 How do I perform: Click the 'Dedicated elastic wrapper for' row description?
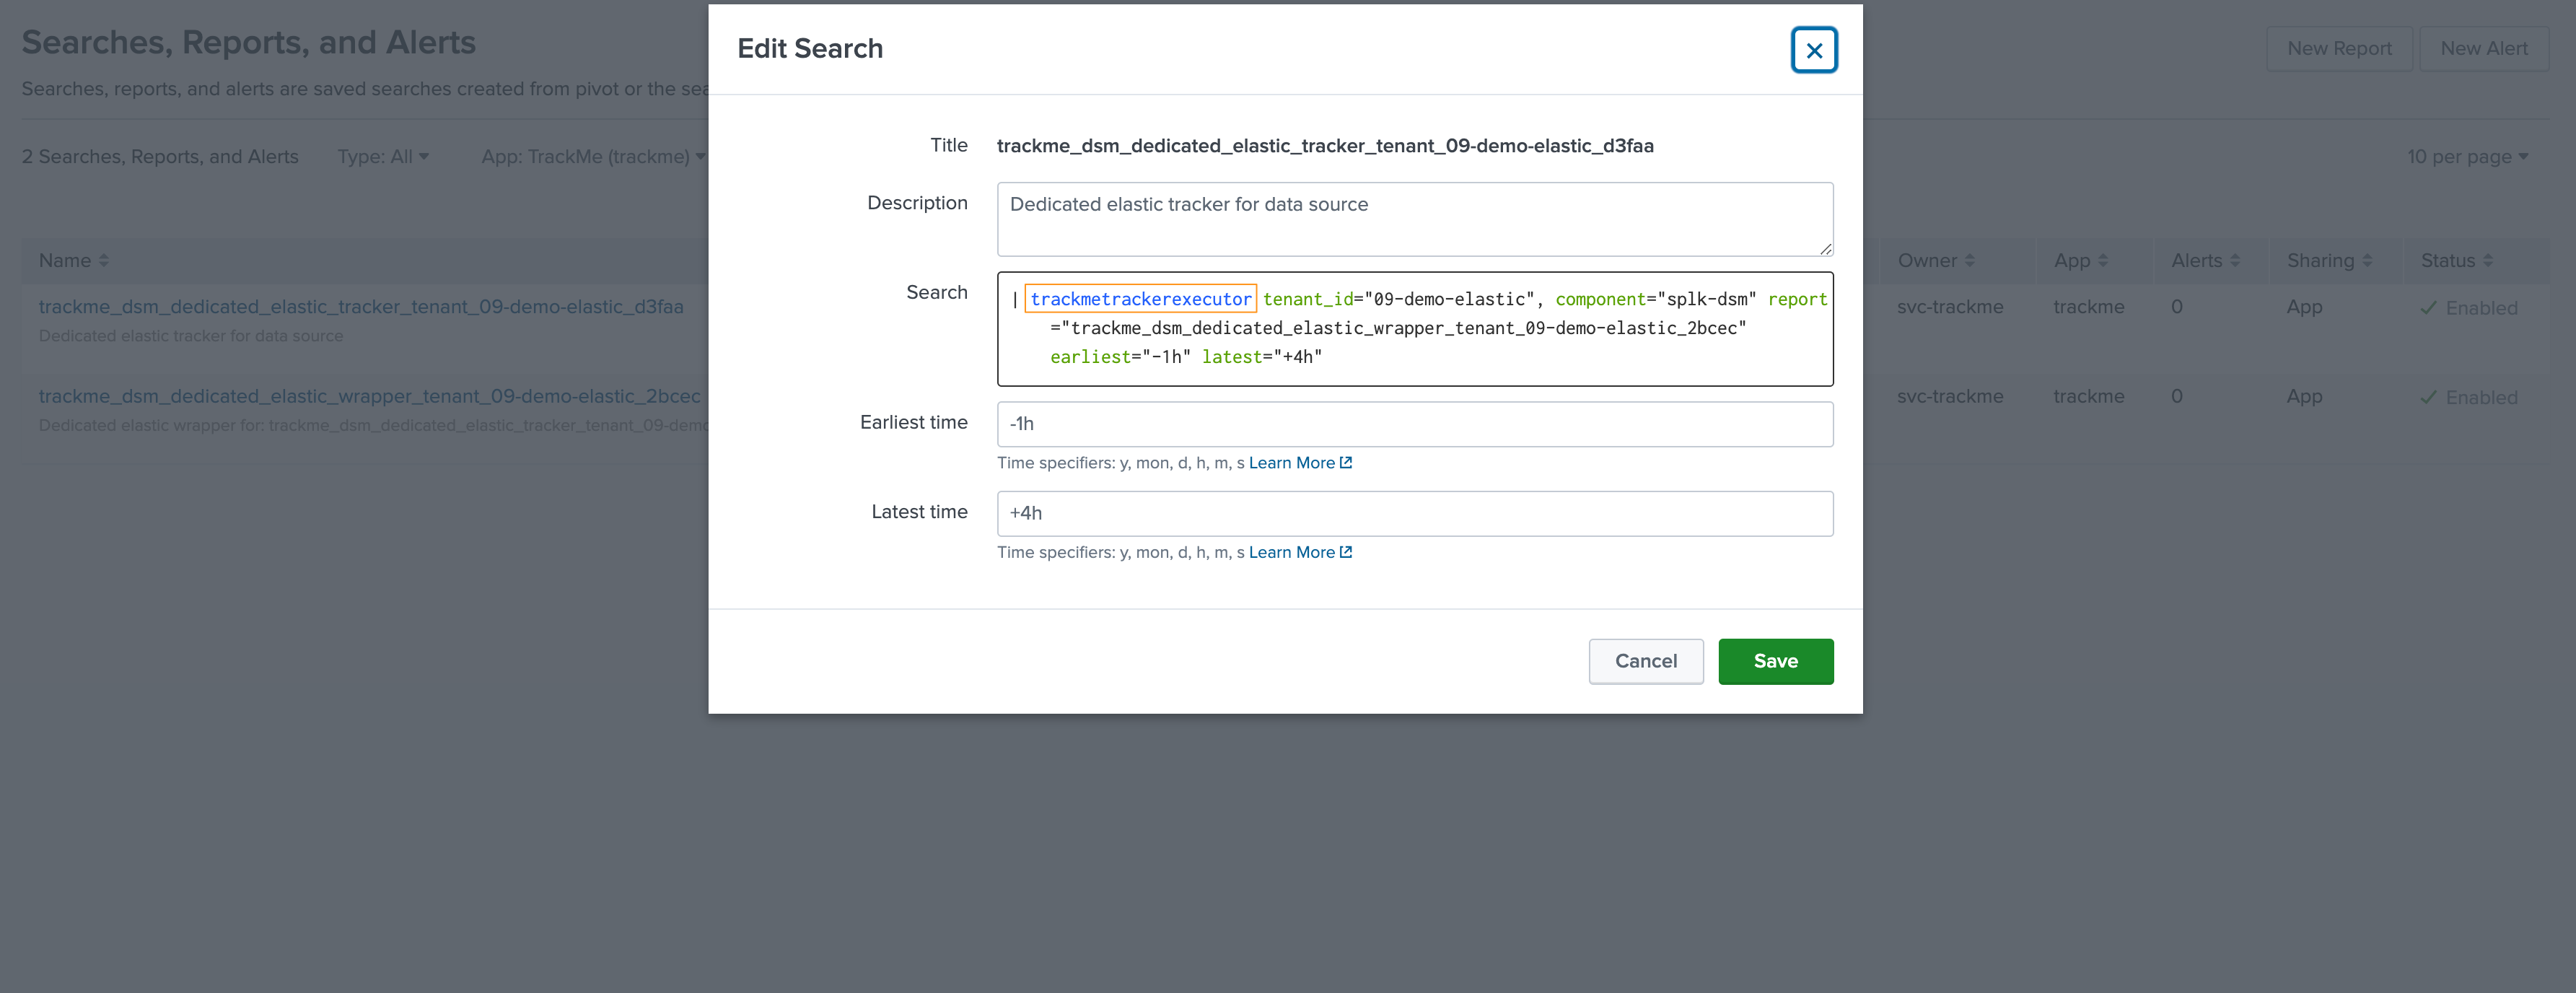373,425
